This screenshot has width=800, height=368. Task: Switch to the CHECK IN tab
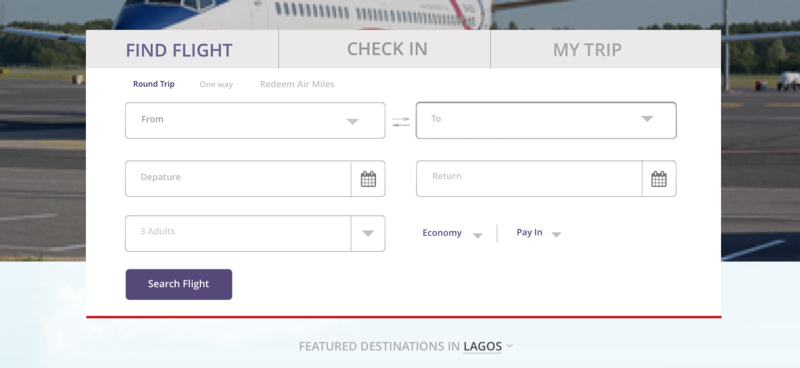click(x=387, y=49)
